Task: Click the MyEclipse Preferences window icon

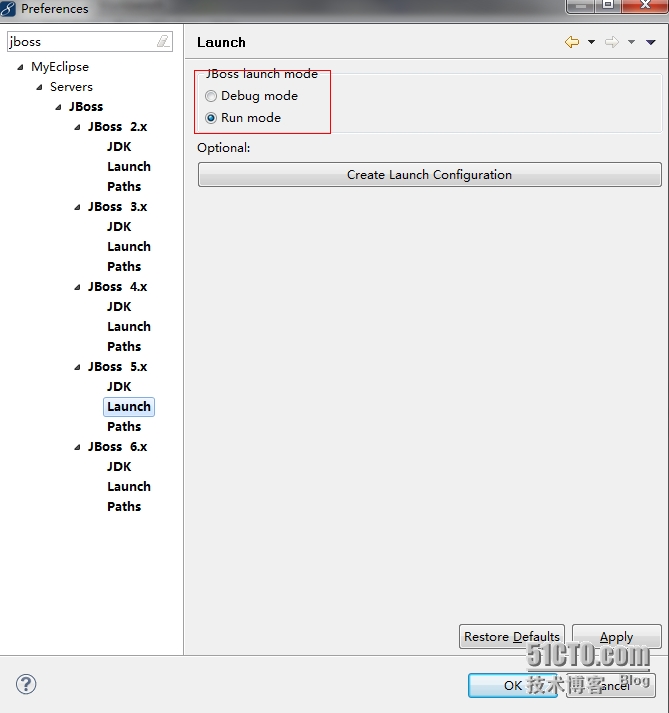Action: point(8,9)
